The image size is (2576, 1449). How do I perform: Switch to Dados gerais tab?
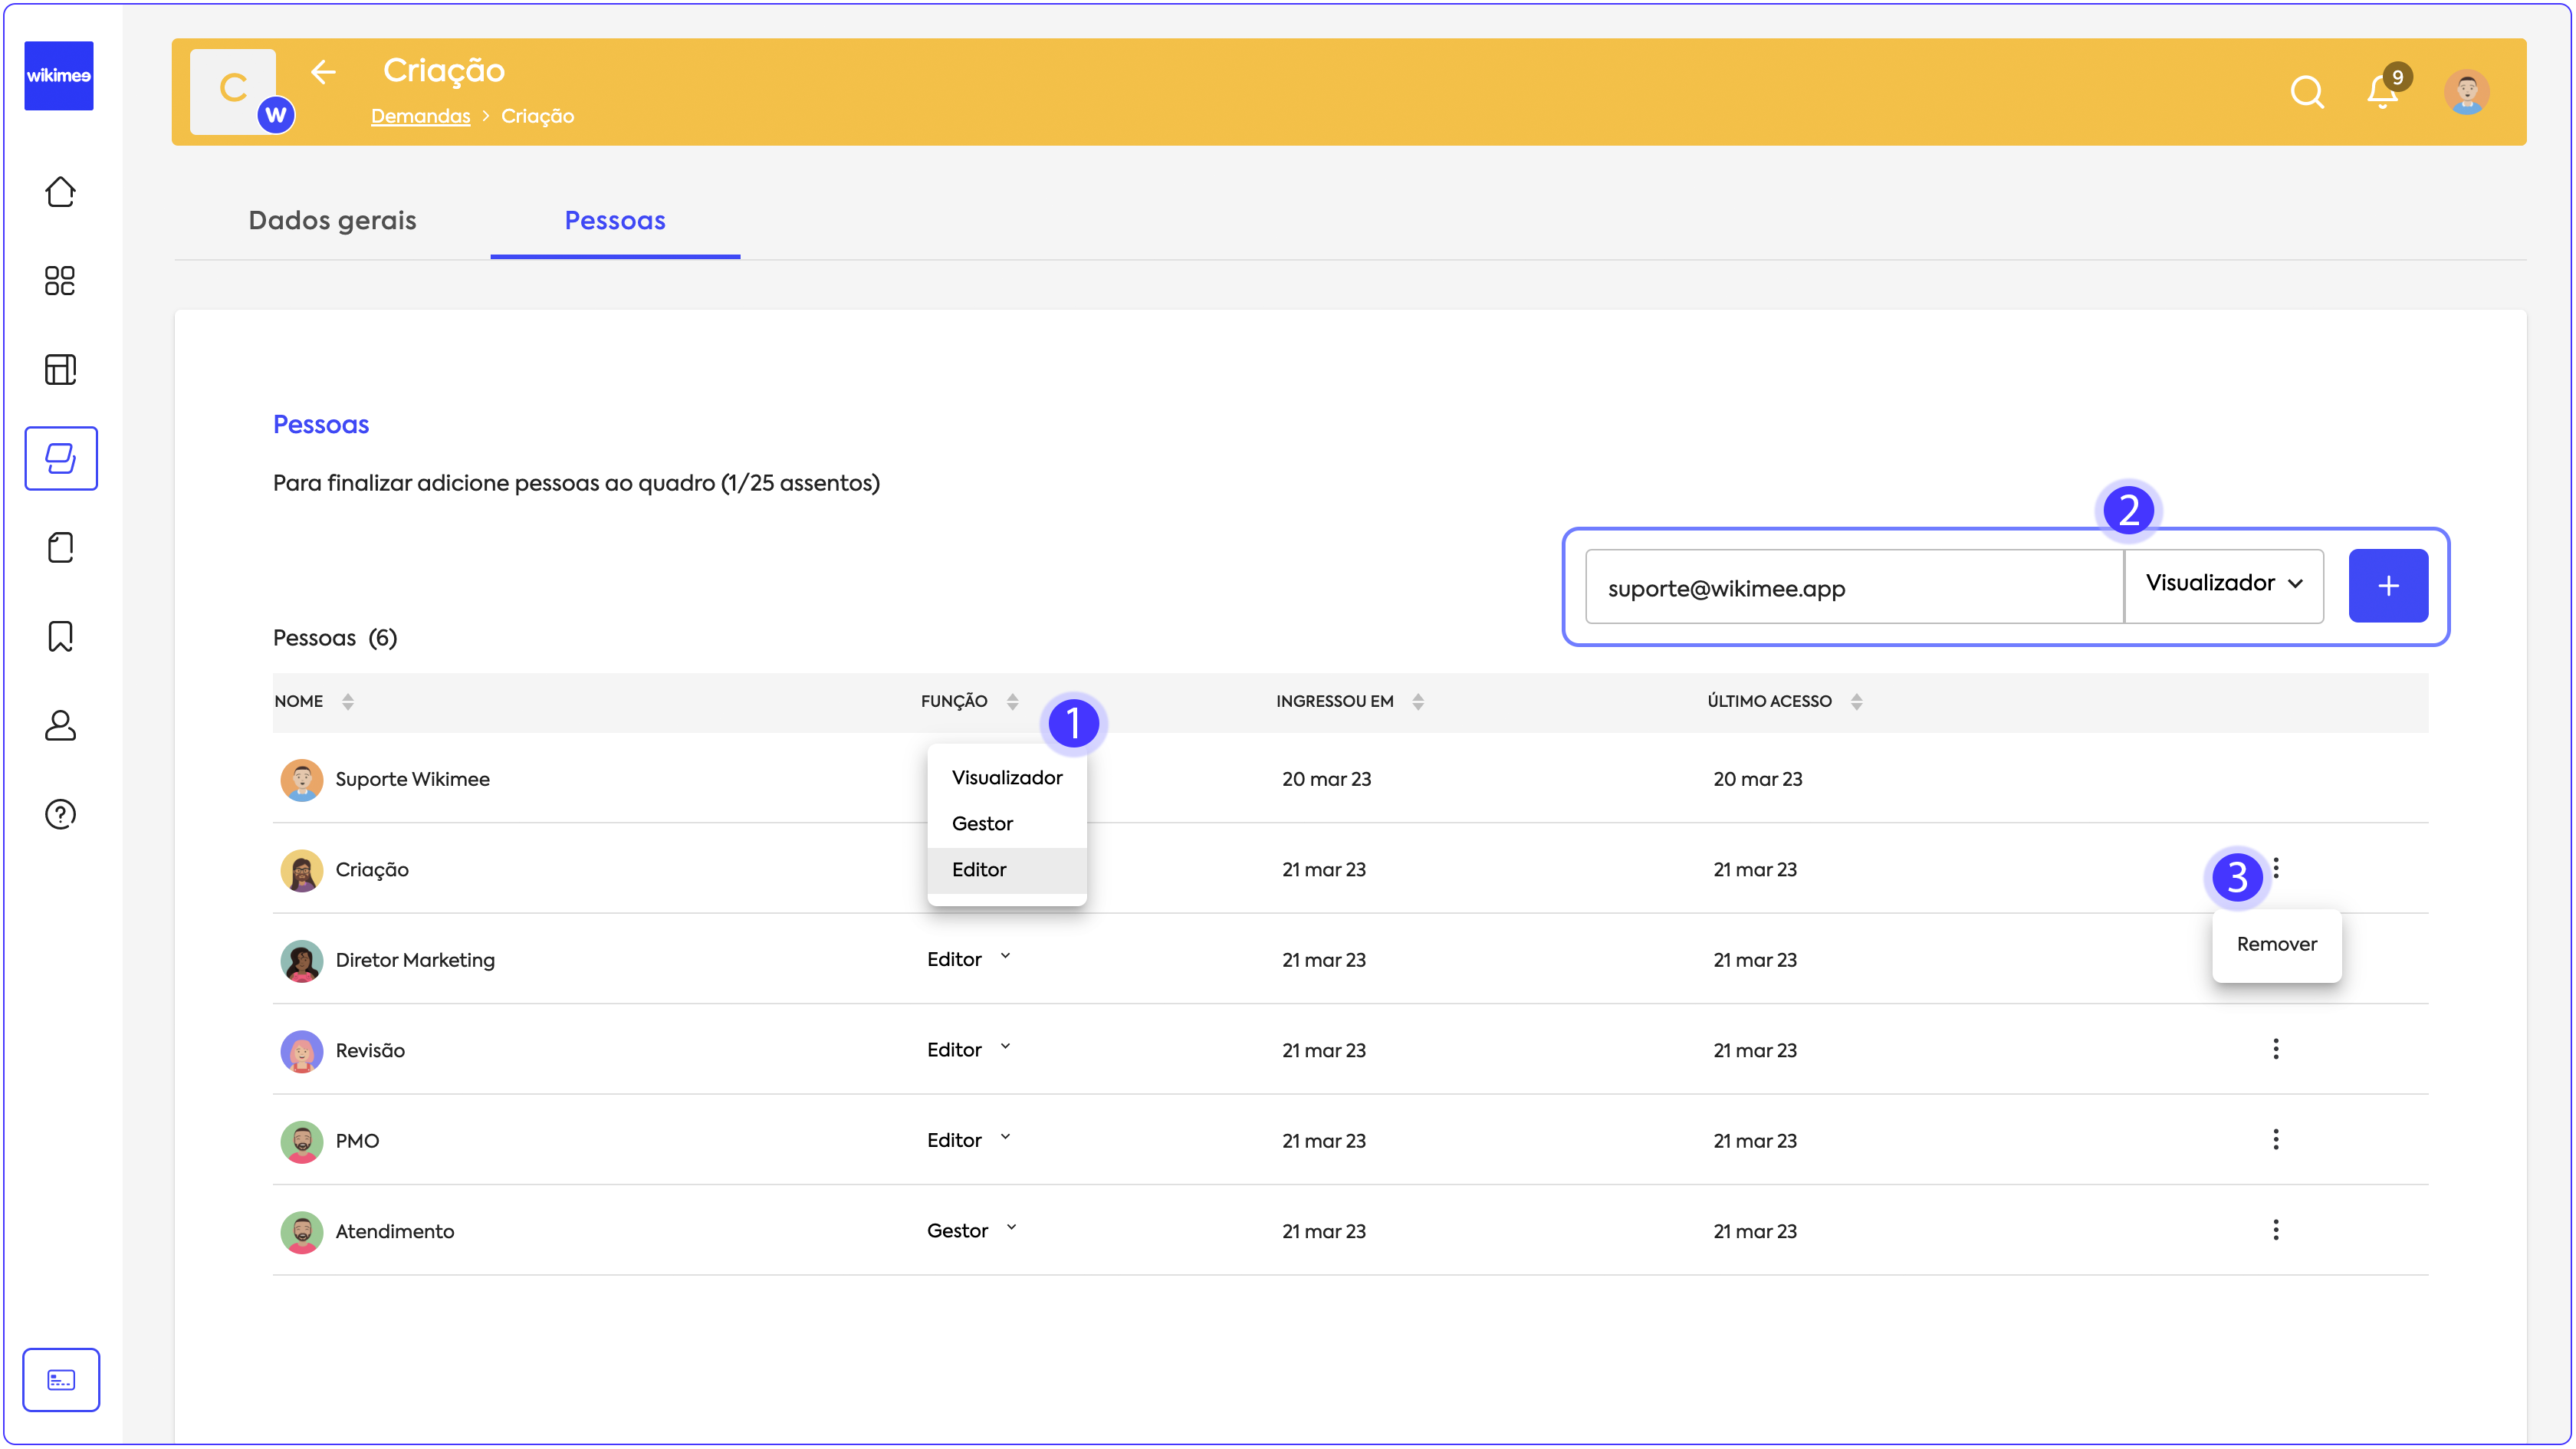[x=332, y=220]
